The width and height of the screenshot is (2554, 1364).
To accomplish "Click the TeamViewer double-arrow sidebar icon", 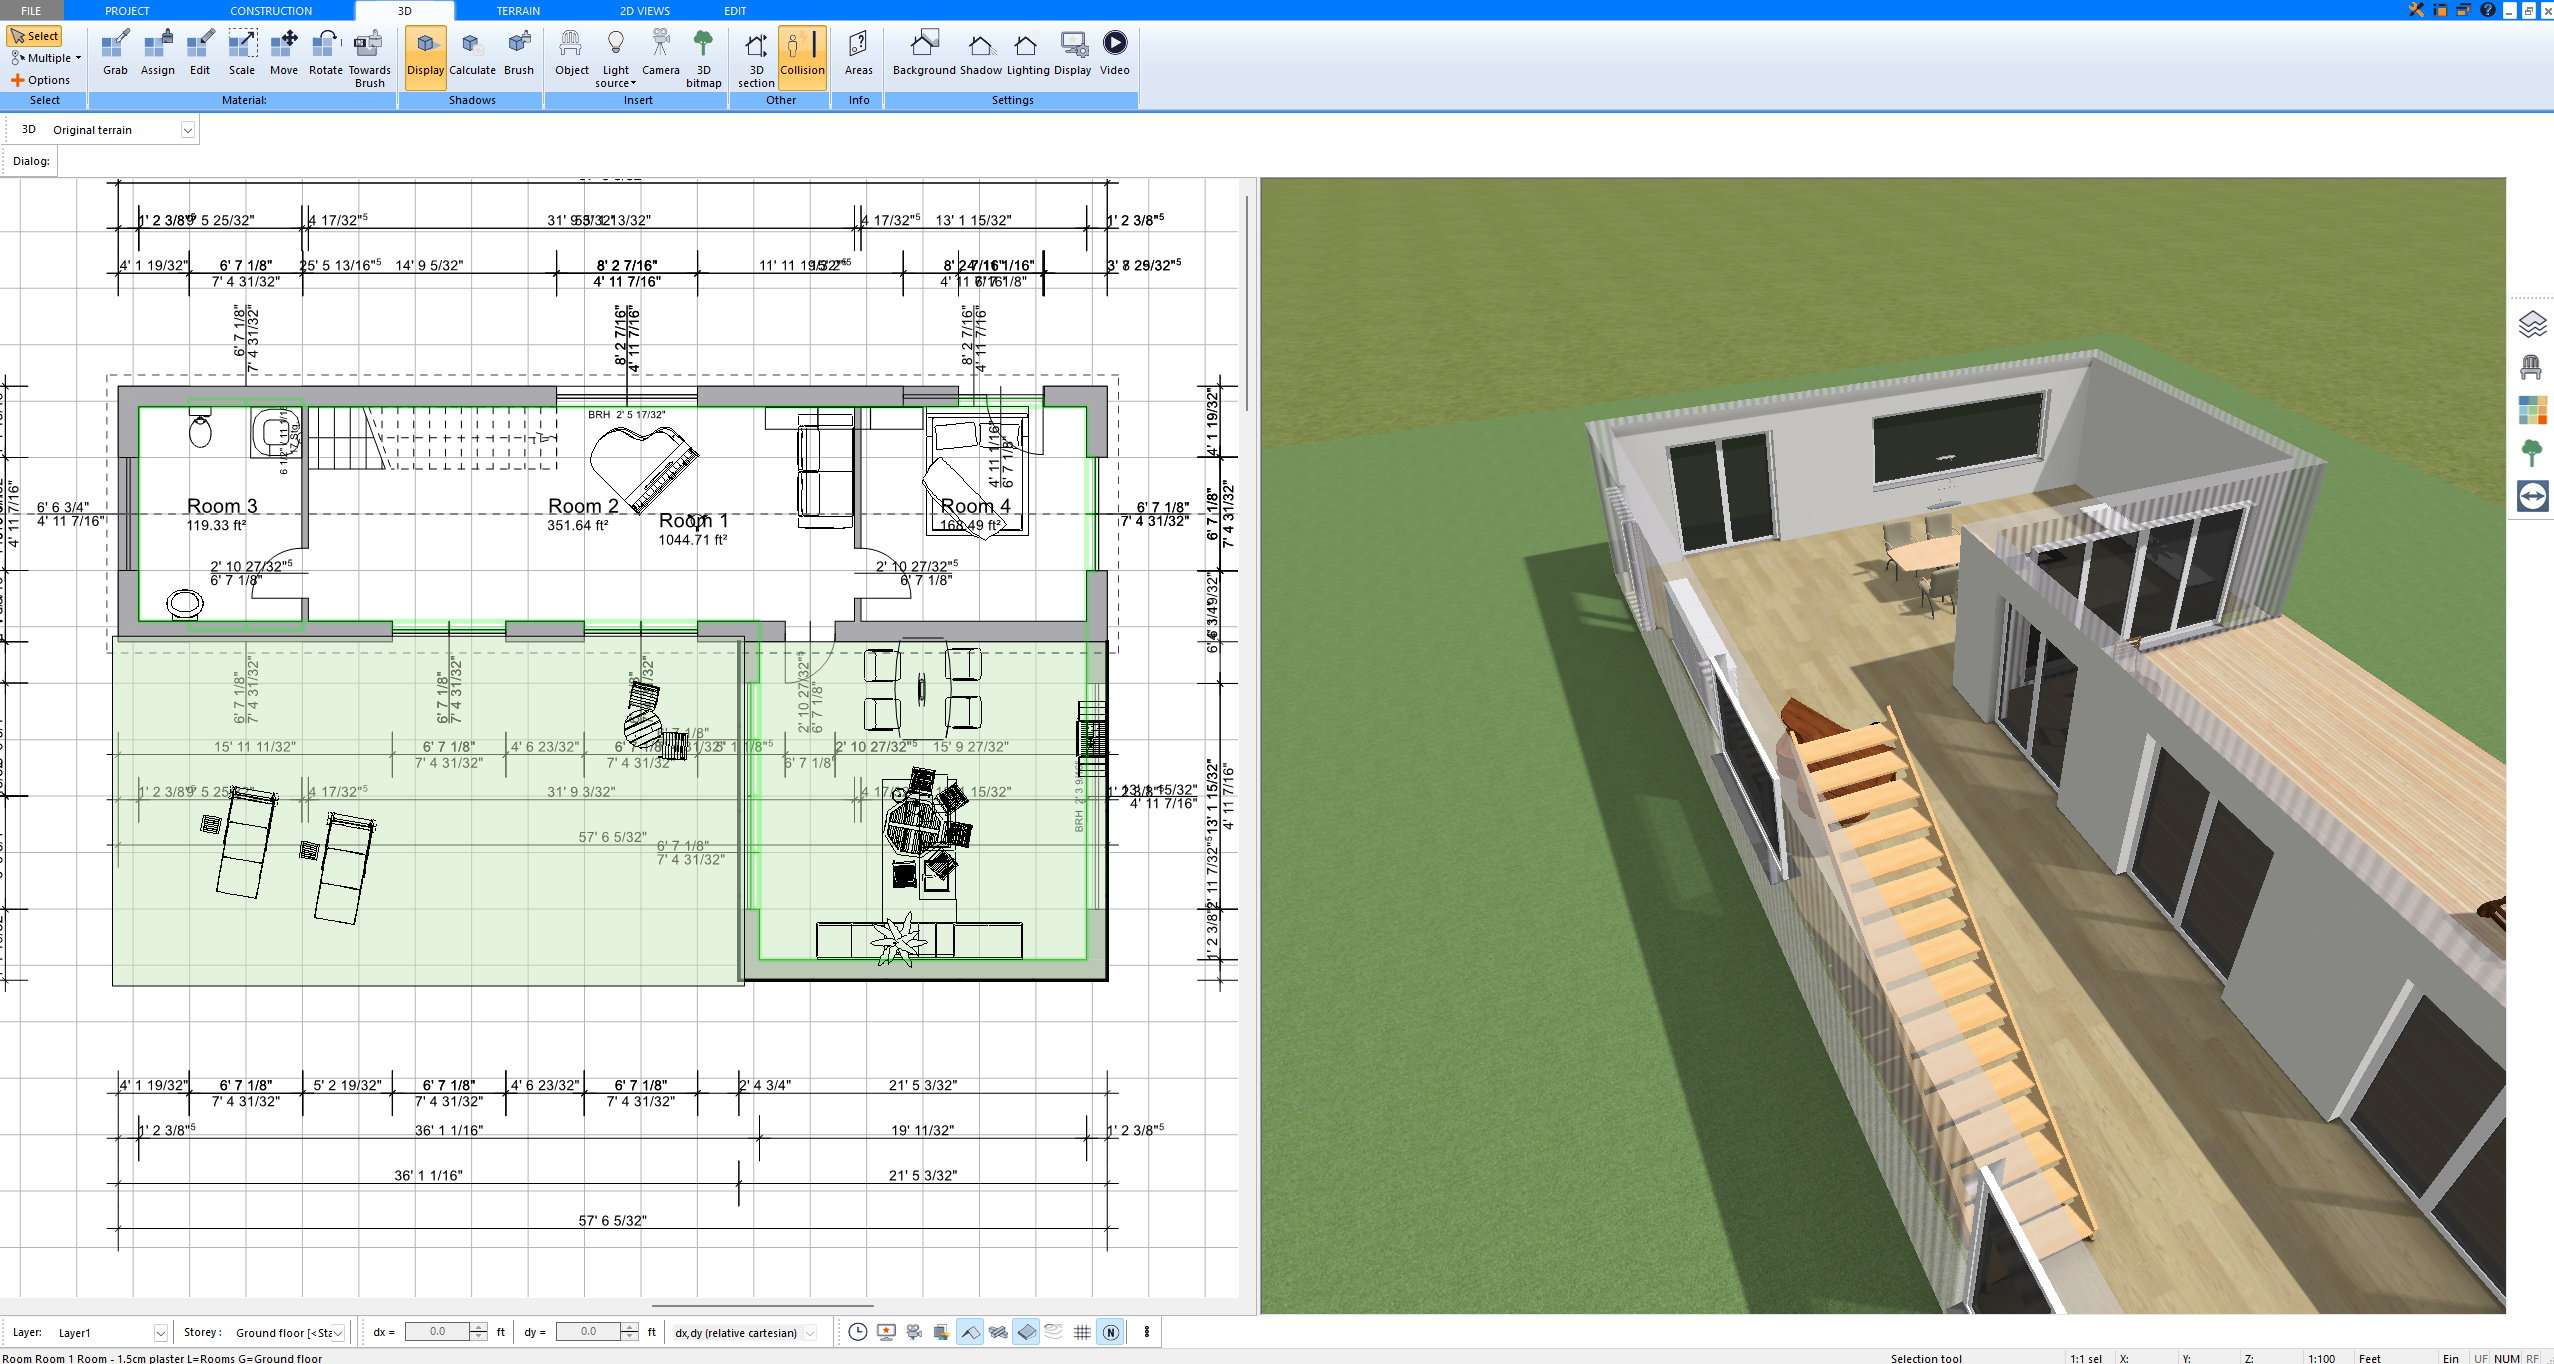I will pos(2532,496).
